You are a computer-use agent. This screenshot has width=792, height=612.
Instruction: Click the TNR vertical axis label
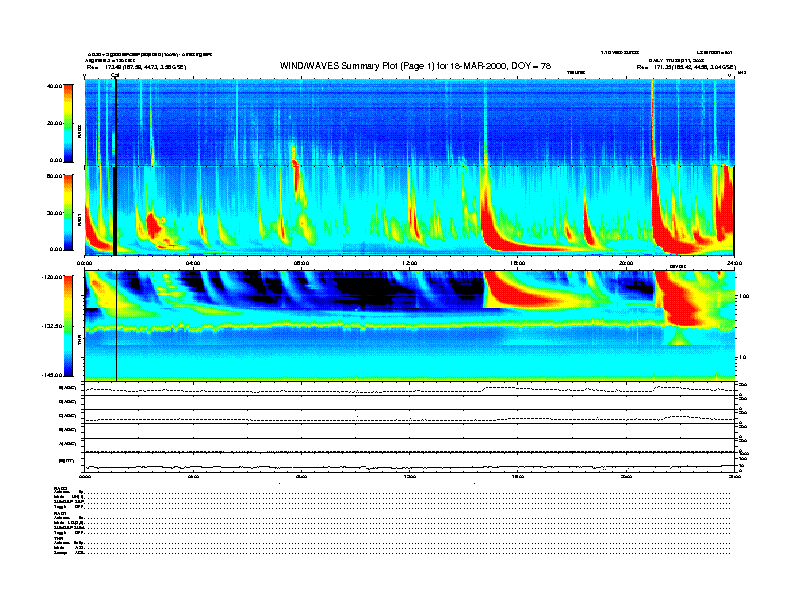click(79, 341)
